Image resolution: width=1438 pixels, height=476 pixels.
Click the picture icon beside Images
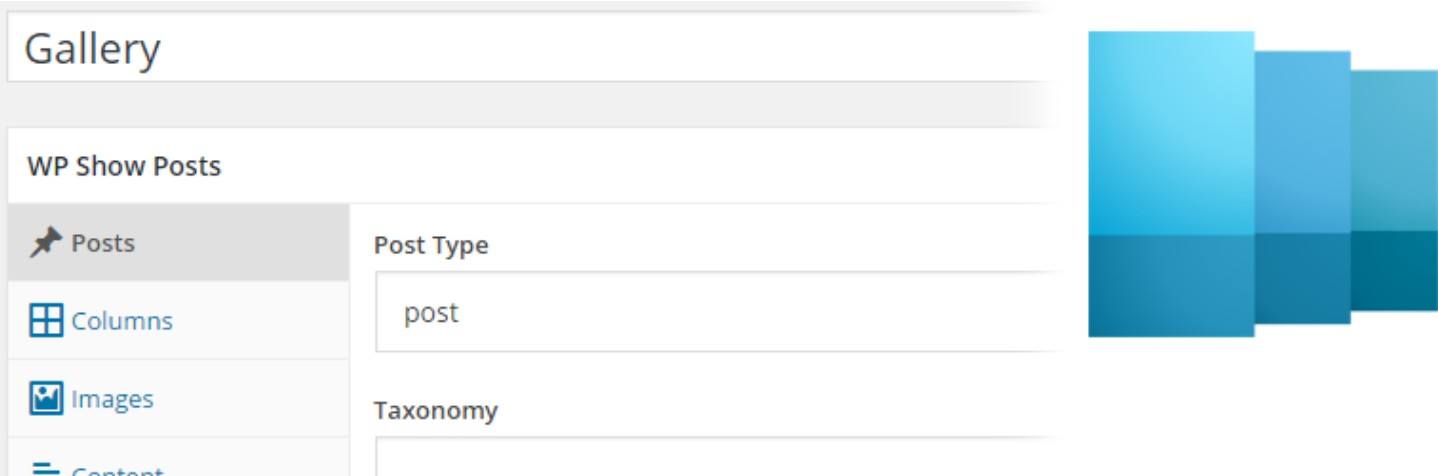(43, 399)
